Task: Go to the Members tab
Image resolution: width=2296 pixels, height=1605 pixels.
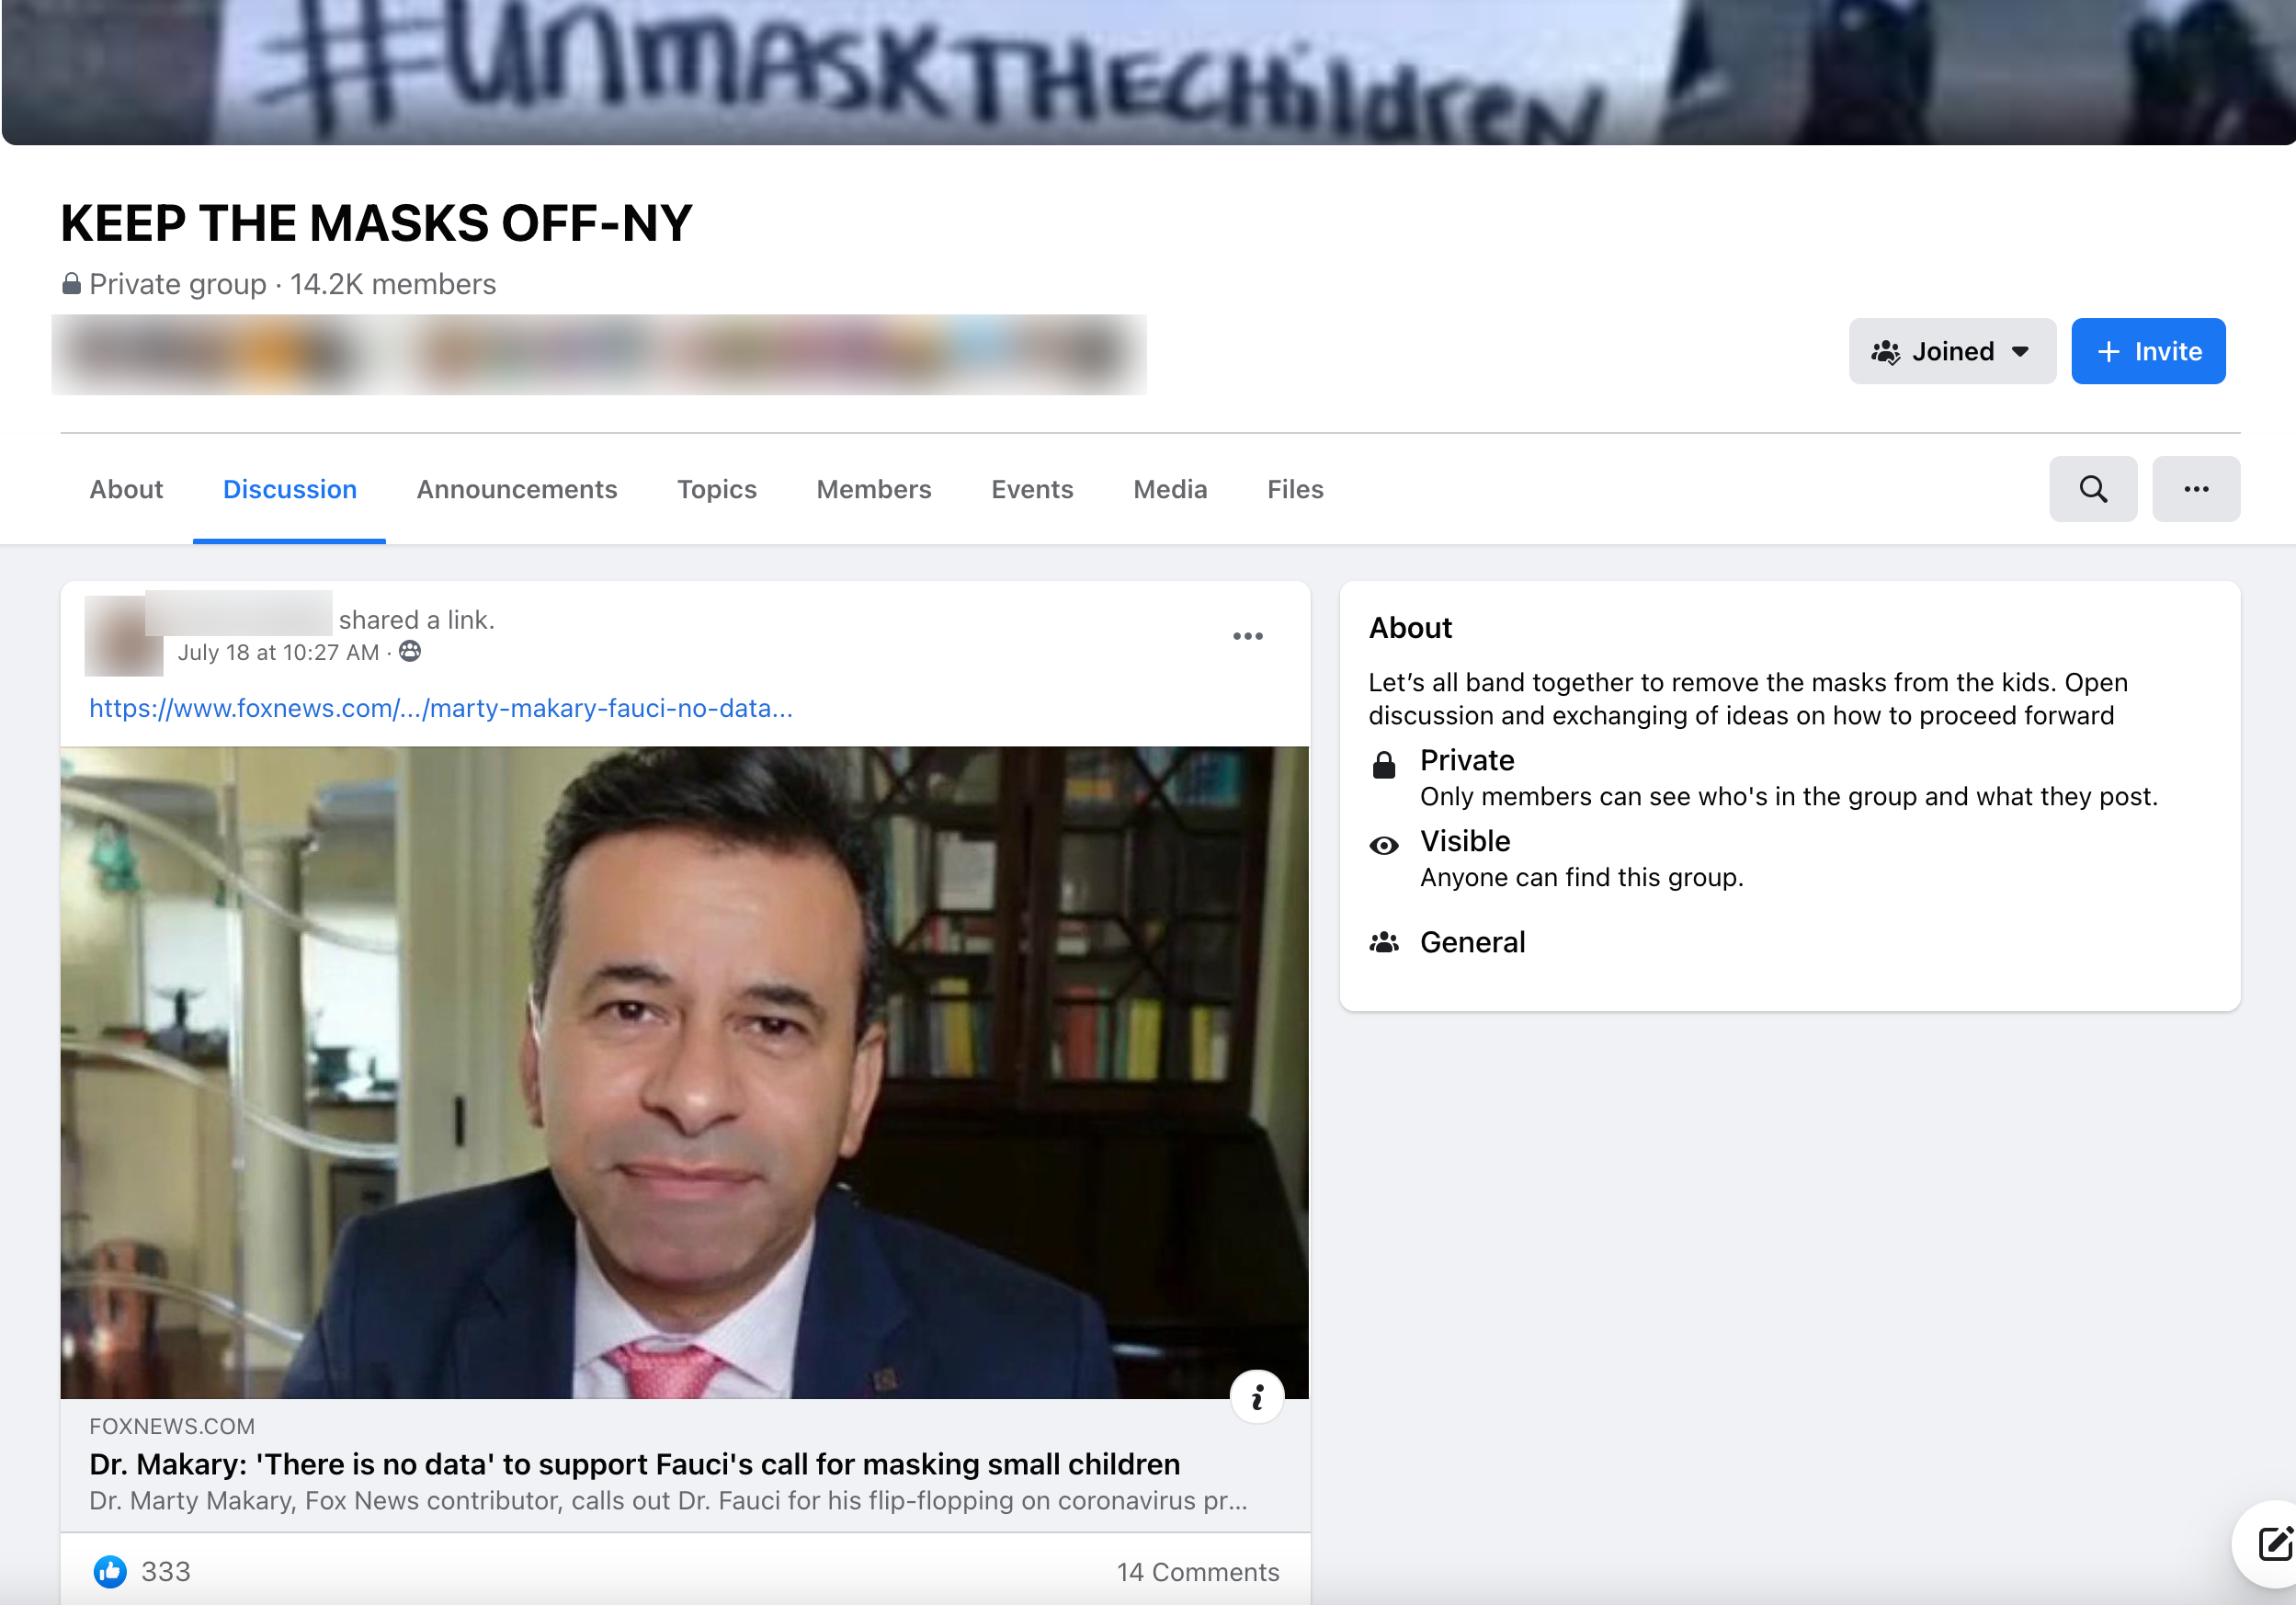Action: (x=873, y=489)
